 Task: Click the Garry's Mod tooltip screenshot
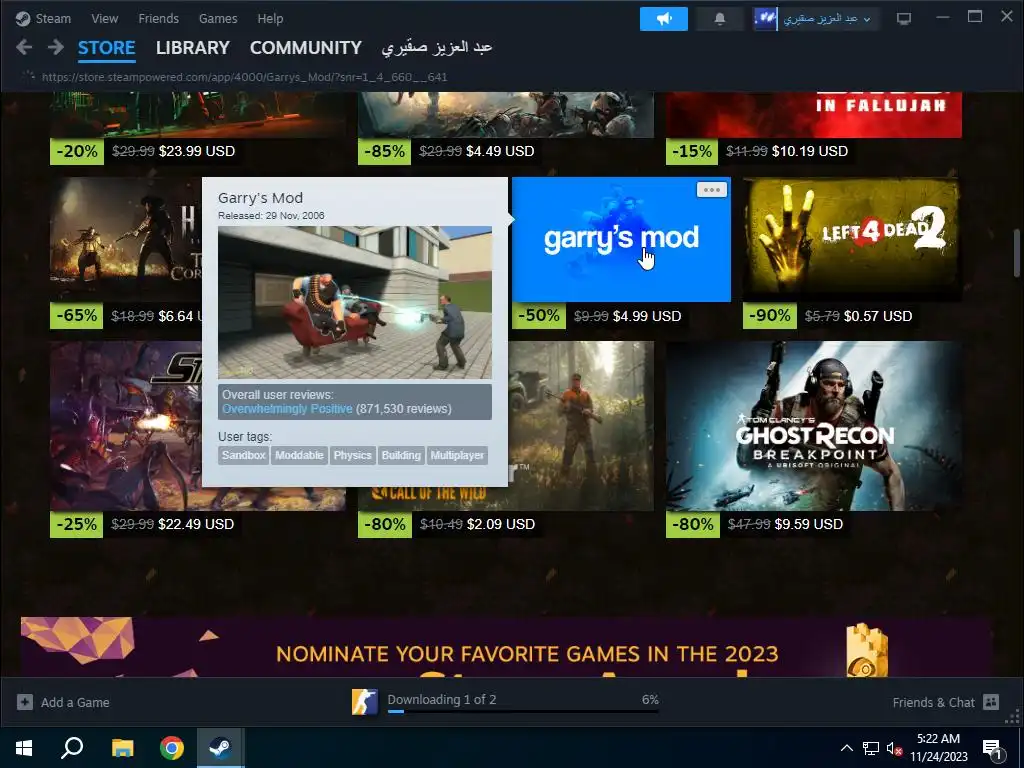[x=355, y=302]
